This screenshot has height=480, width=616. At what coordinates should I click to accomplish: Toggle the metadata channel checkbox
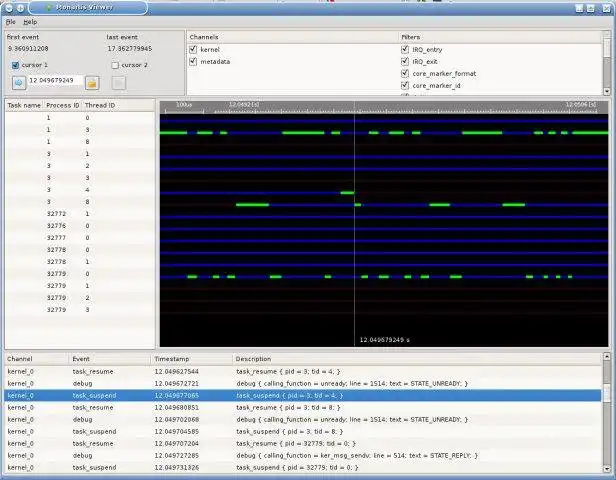pyautogui.click(x=193, y=62)
